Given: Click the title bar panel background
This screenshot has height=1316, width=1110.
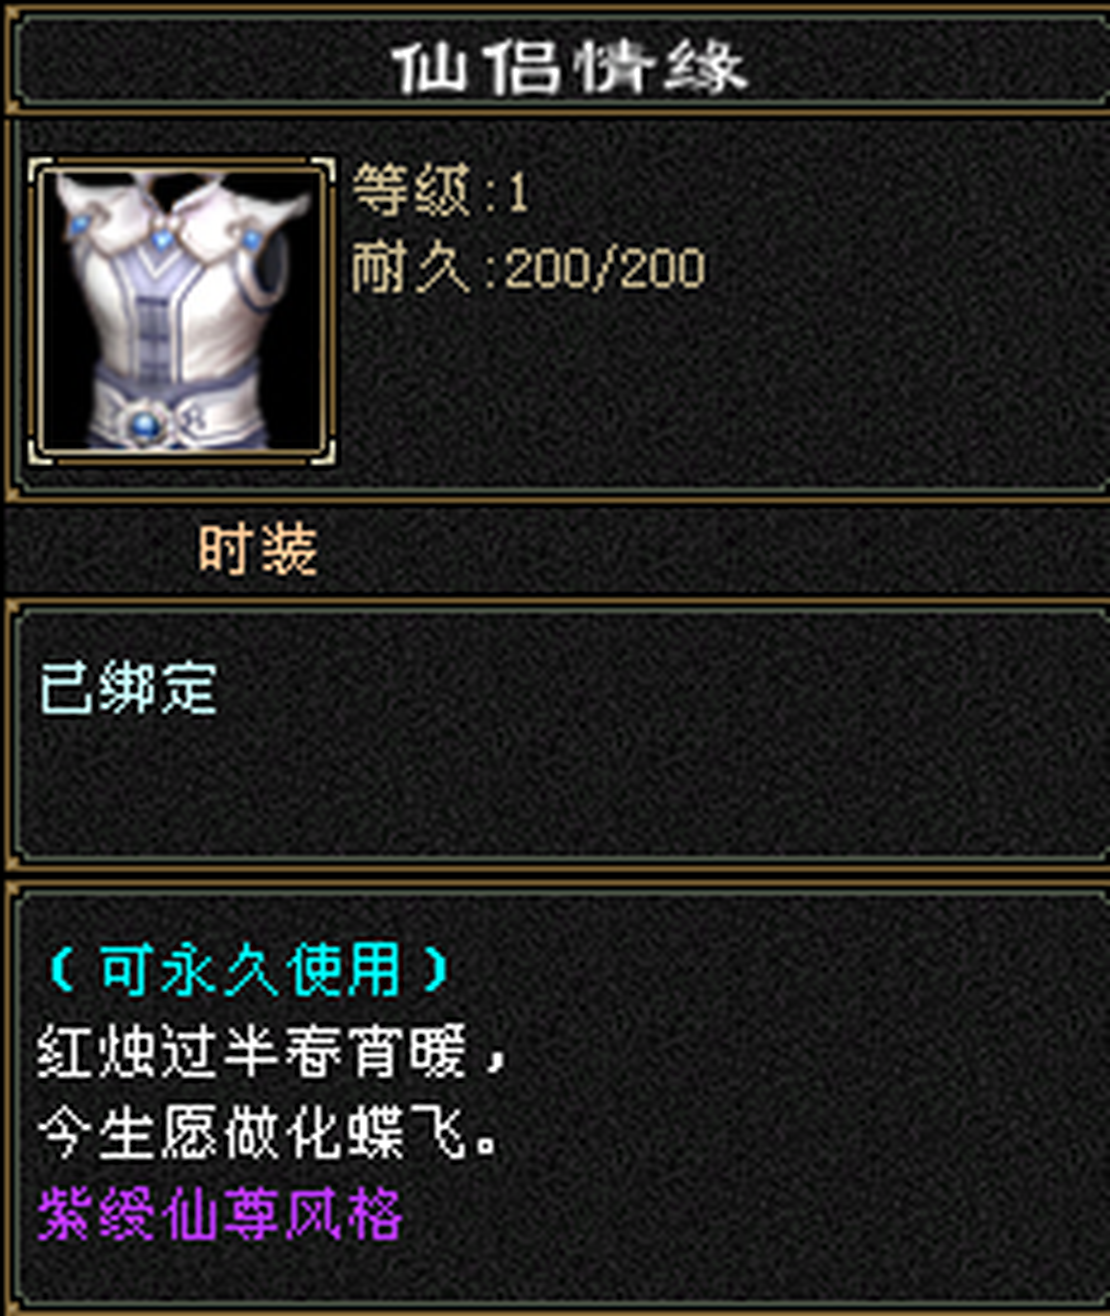Looking at the screenshot, I should tap(900, 62).
